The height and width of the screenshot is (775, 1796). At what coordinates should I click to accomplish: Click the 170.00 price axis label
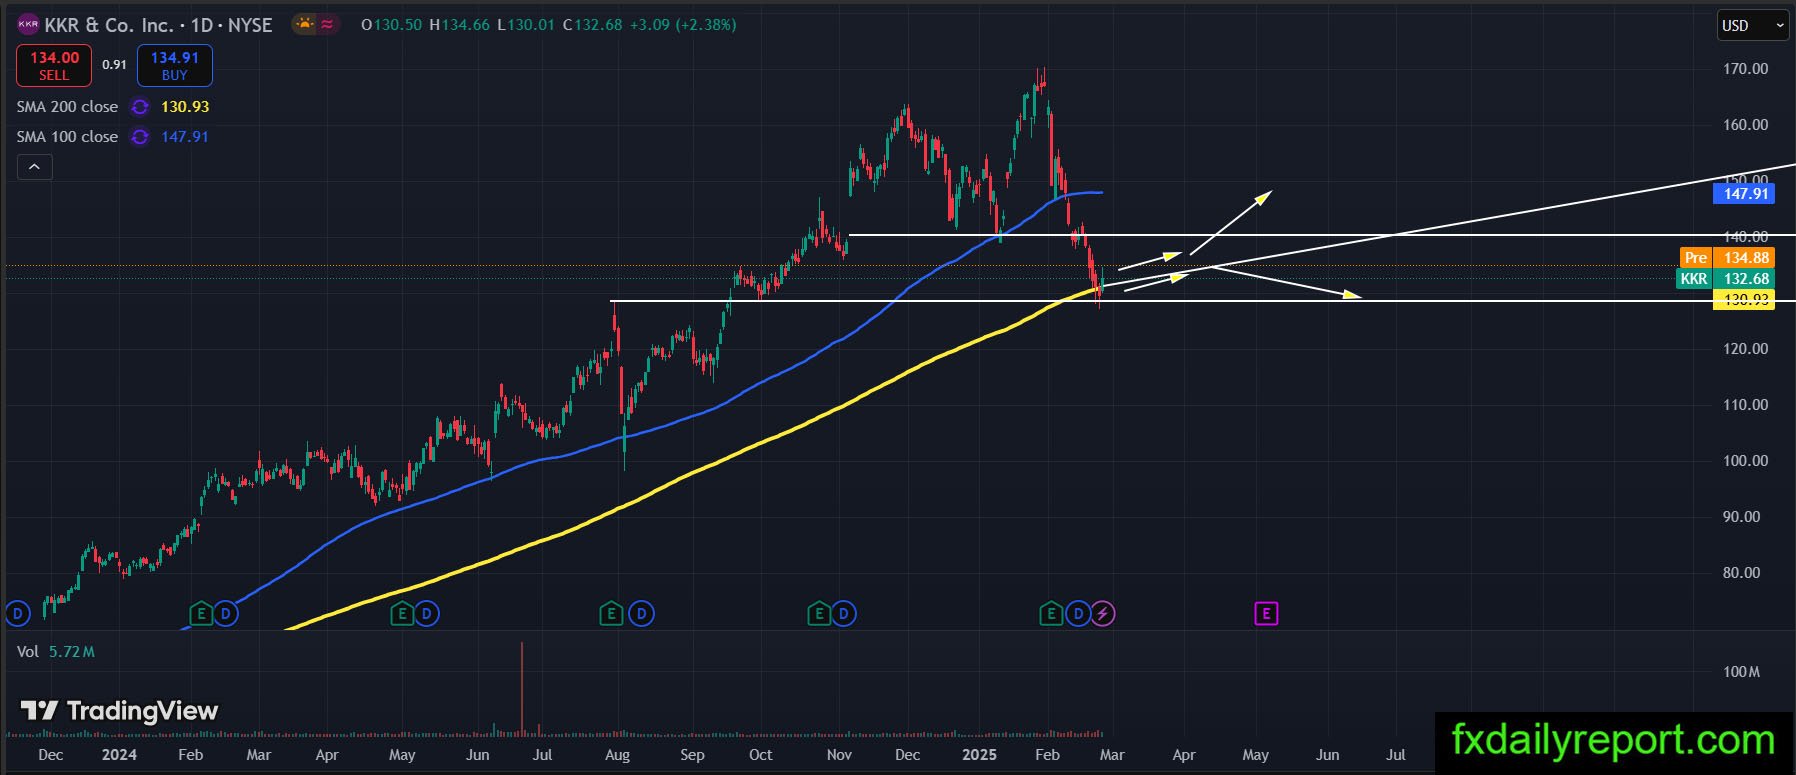pos(1745,69)
